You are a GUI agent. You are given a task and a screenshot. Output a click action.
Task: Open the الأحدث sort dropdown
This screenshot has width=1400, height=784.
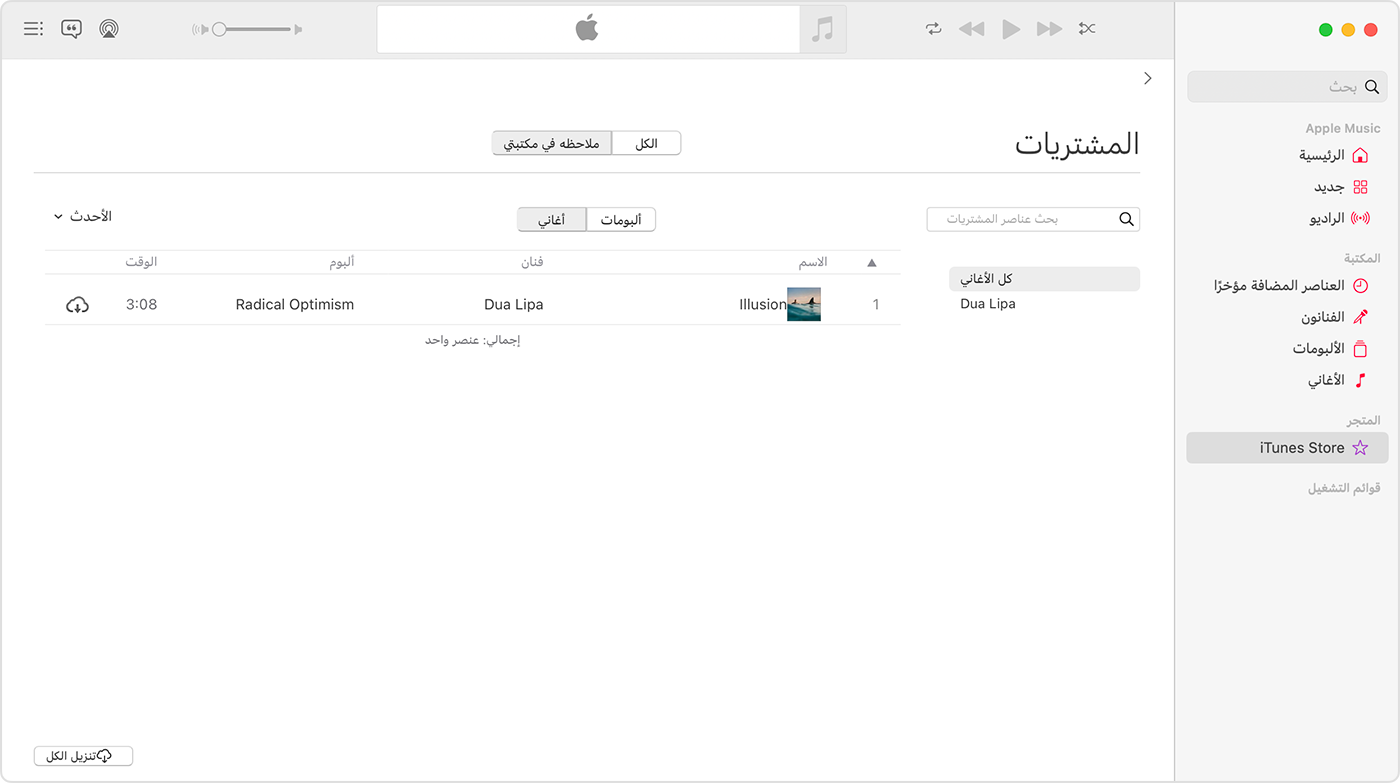(83, 216)
